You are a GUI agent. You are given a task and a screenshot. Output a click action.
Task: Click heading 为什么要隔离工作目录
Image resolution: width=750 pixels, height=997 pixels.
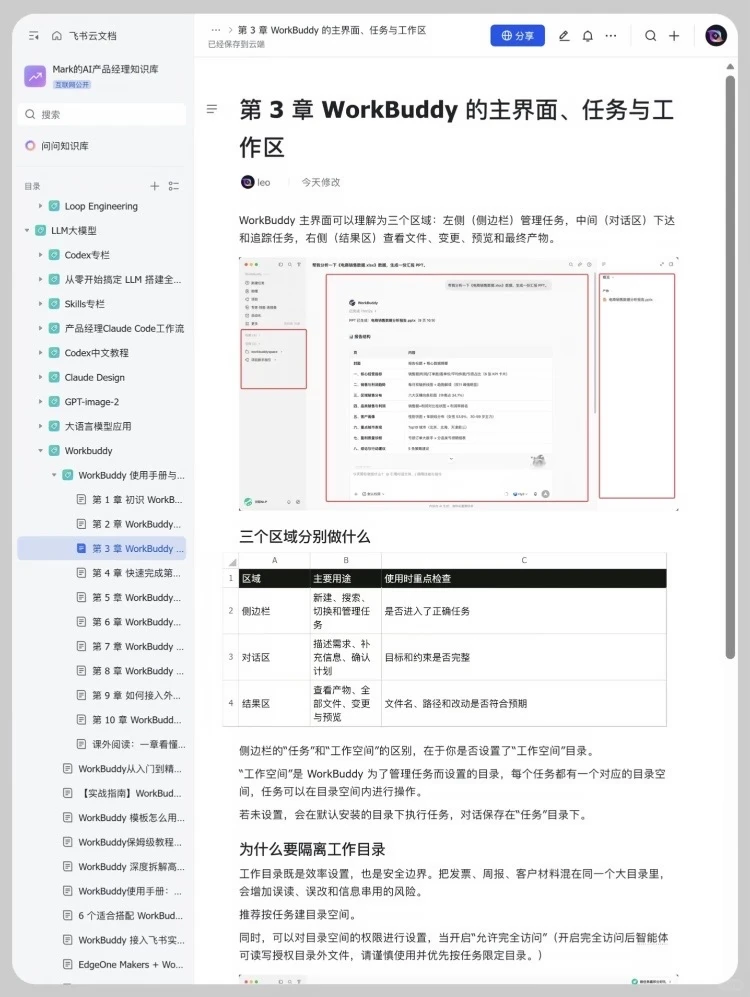coord(312,849)
